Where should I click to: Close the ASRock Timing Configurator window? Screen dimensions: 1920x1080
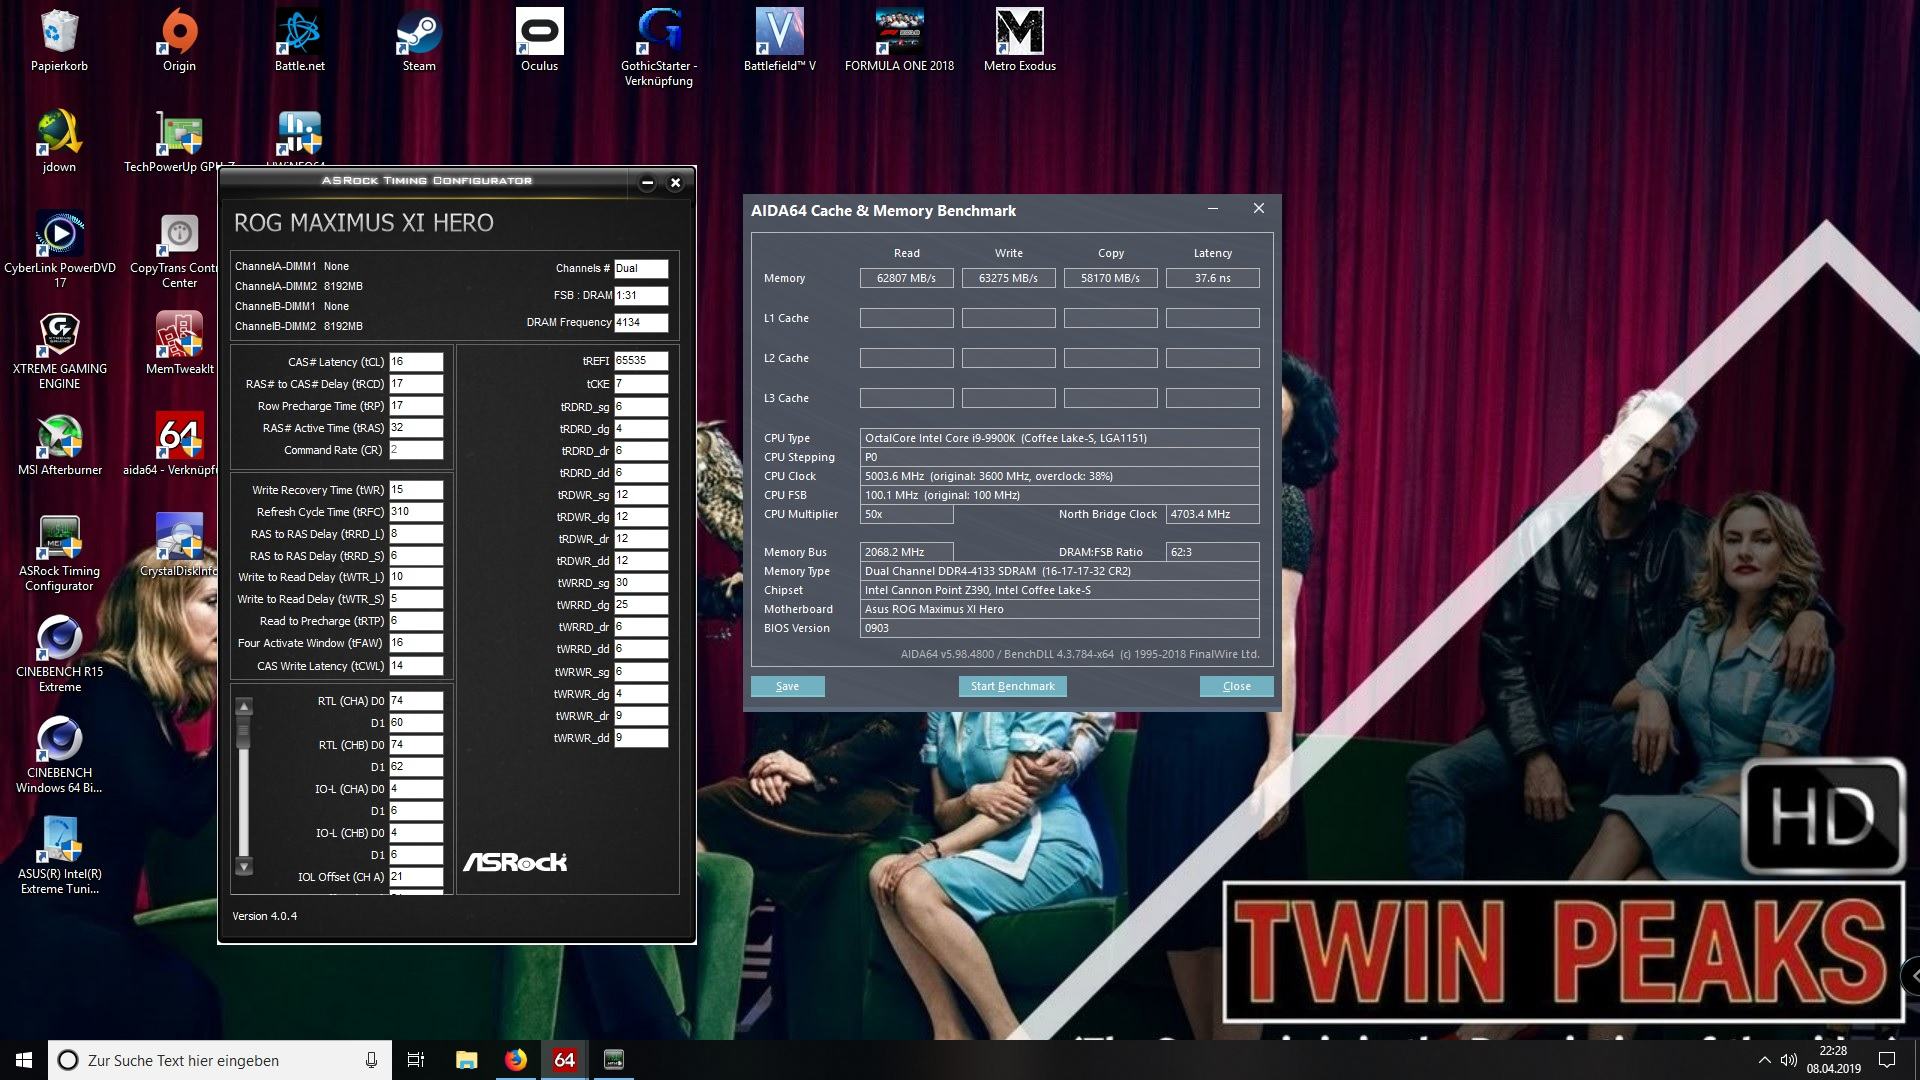tap(675, 182)
